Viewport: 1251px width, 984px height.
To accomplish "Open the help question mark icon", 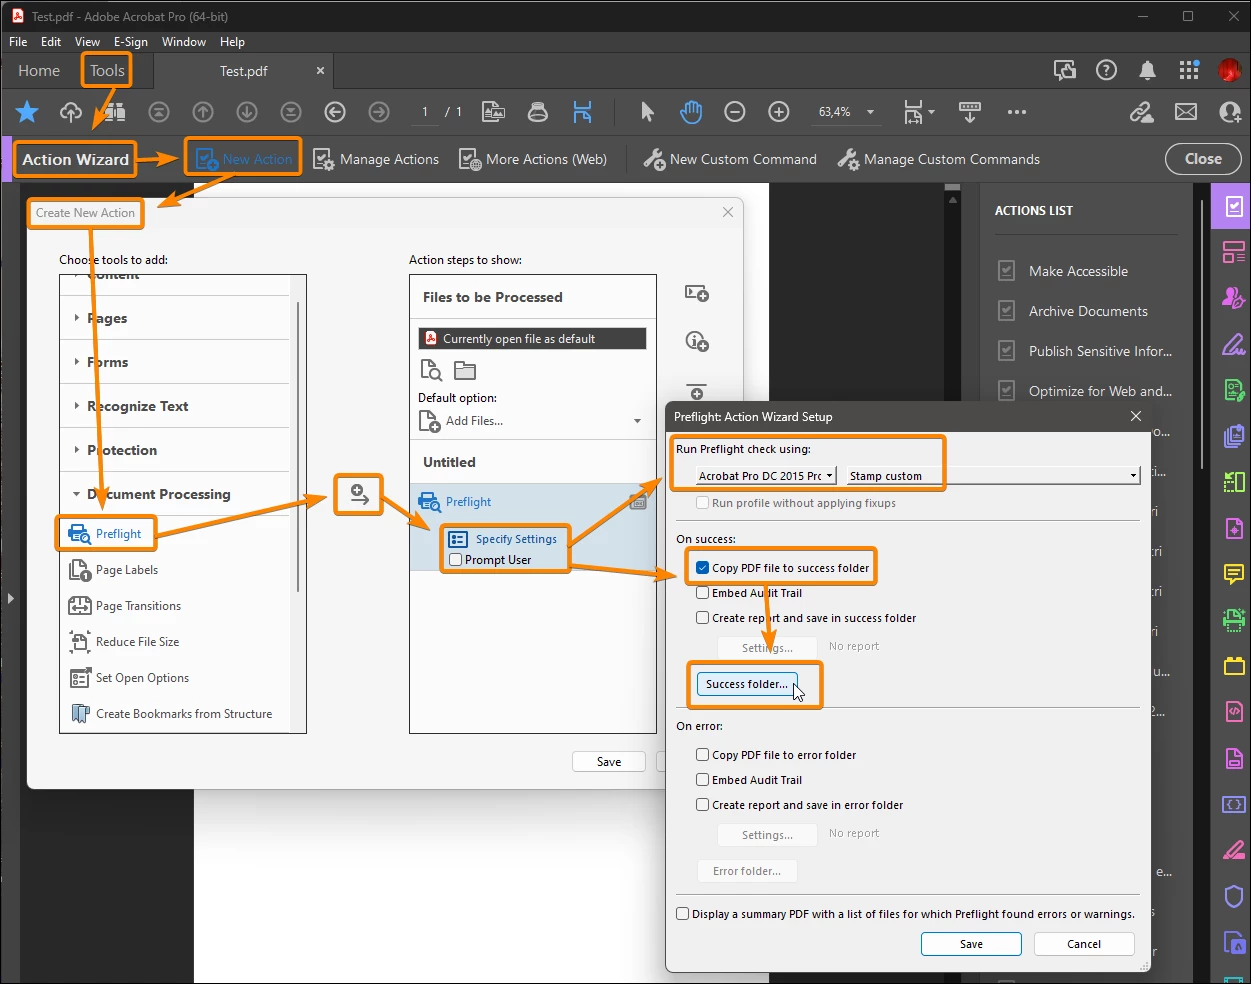I will click(x=1106, y=70).
